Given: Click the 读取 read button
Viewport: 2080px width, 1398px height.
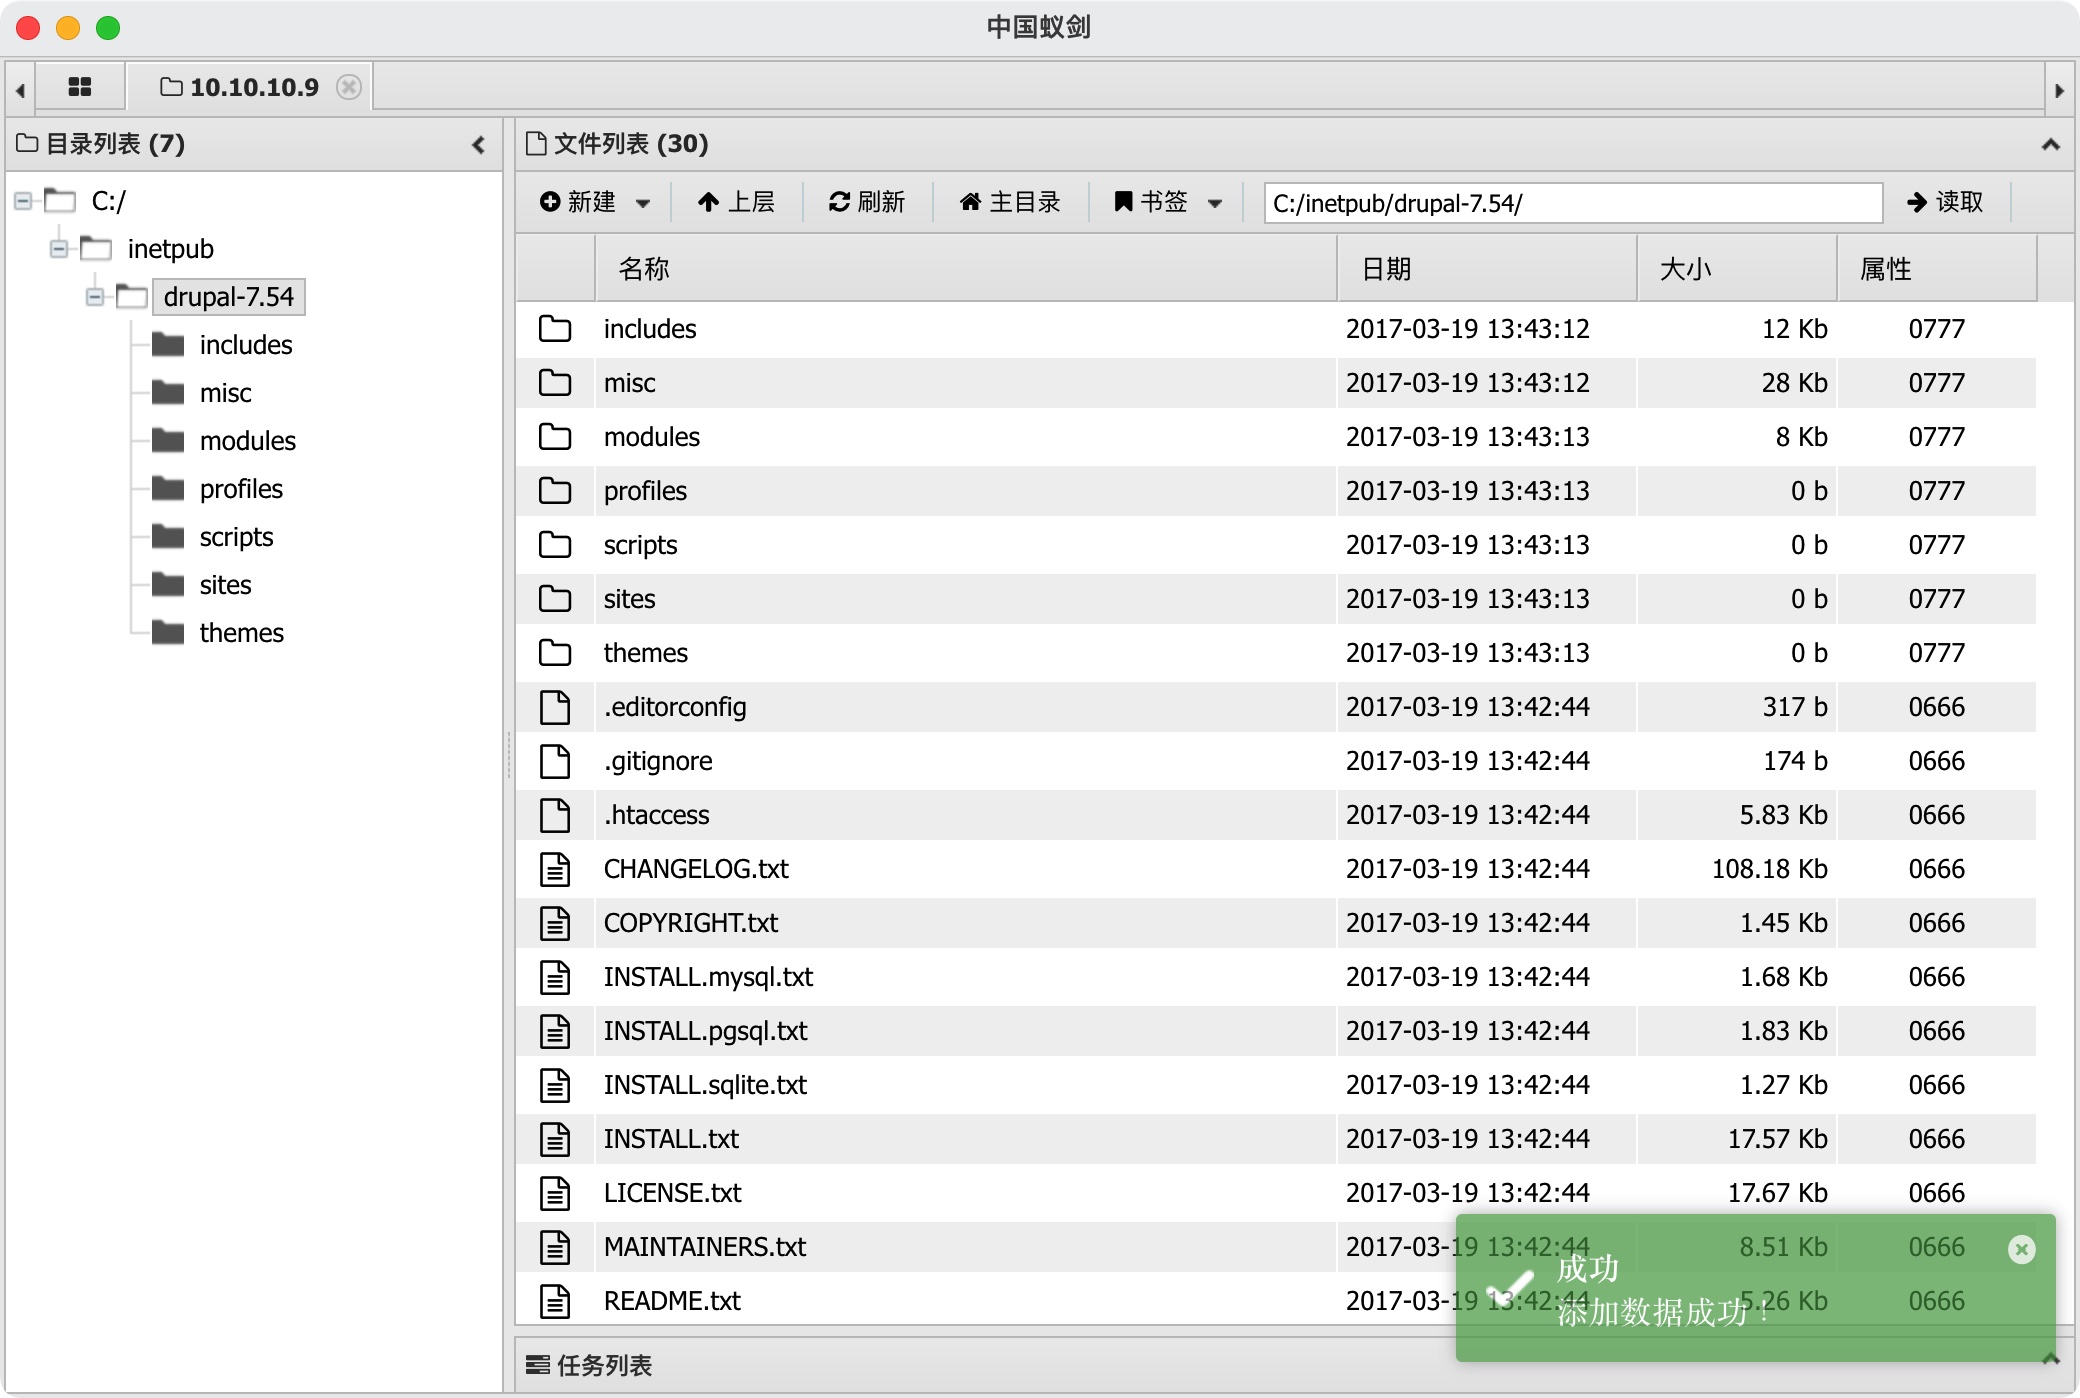Looking at the screenshot, I should pos(1945,203).
